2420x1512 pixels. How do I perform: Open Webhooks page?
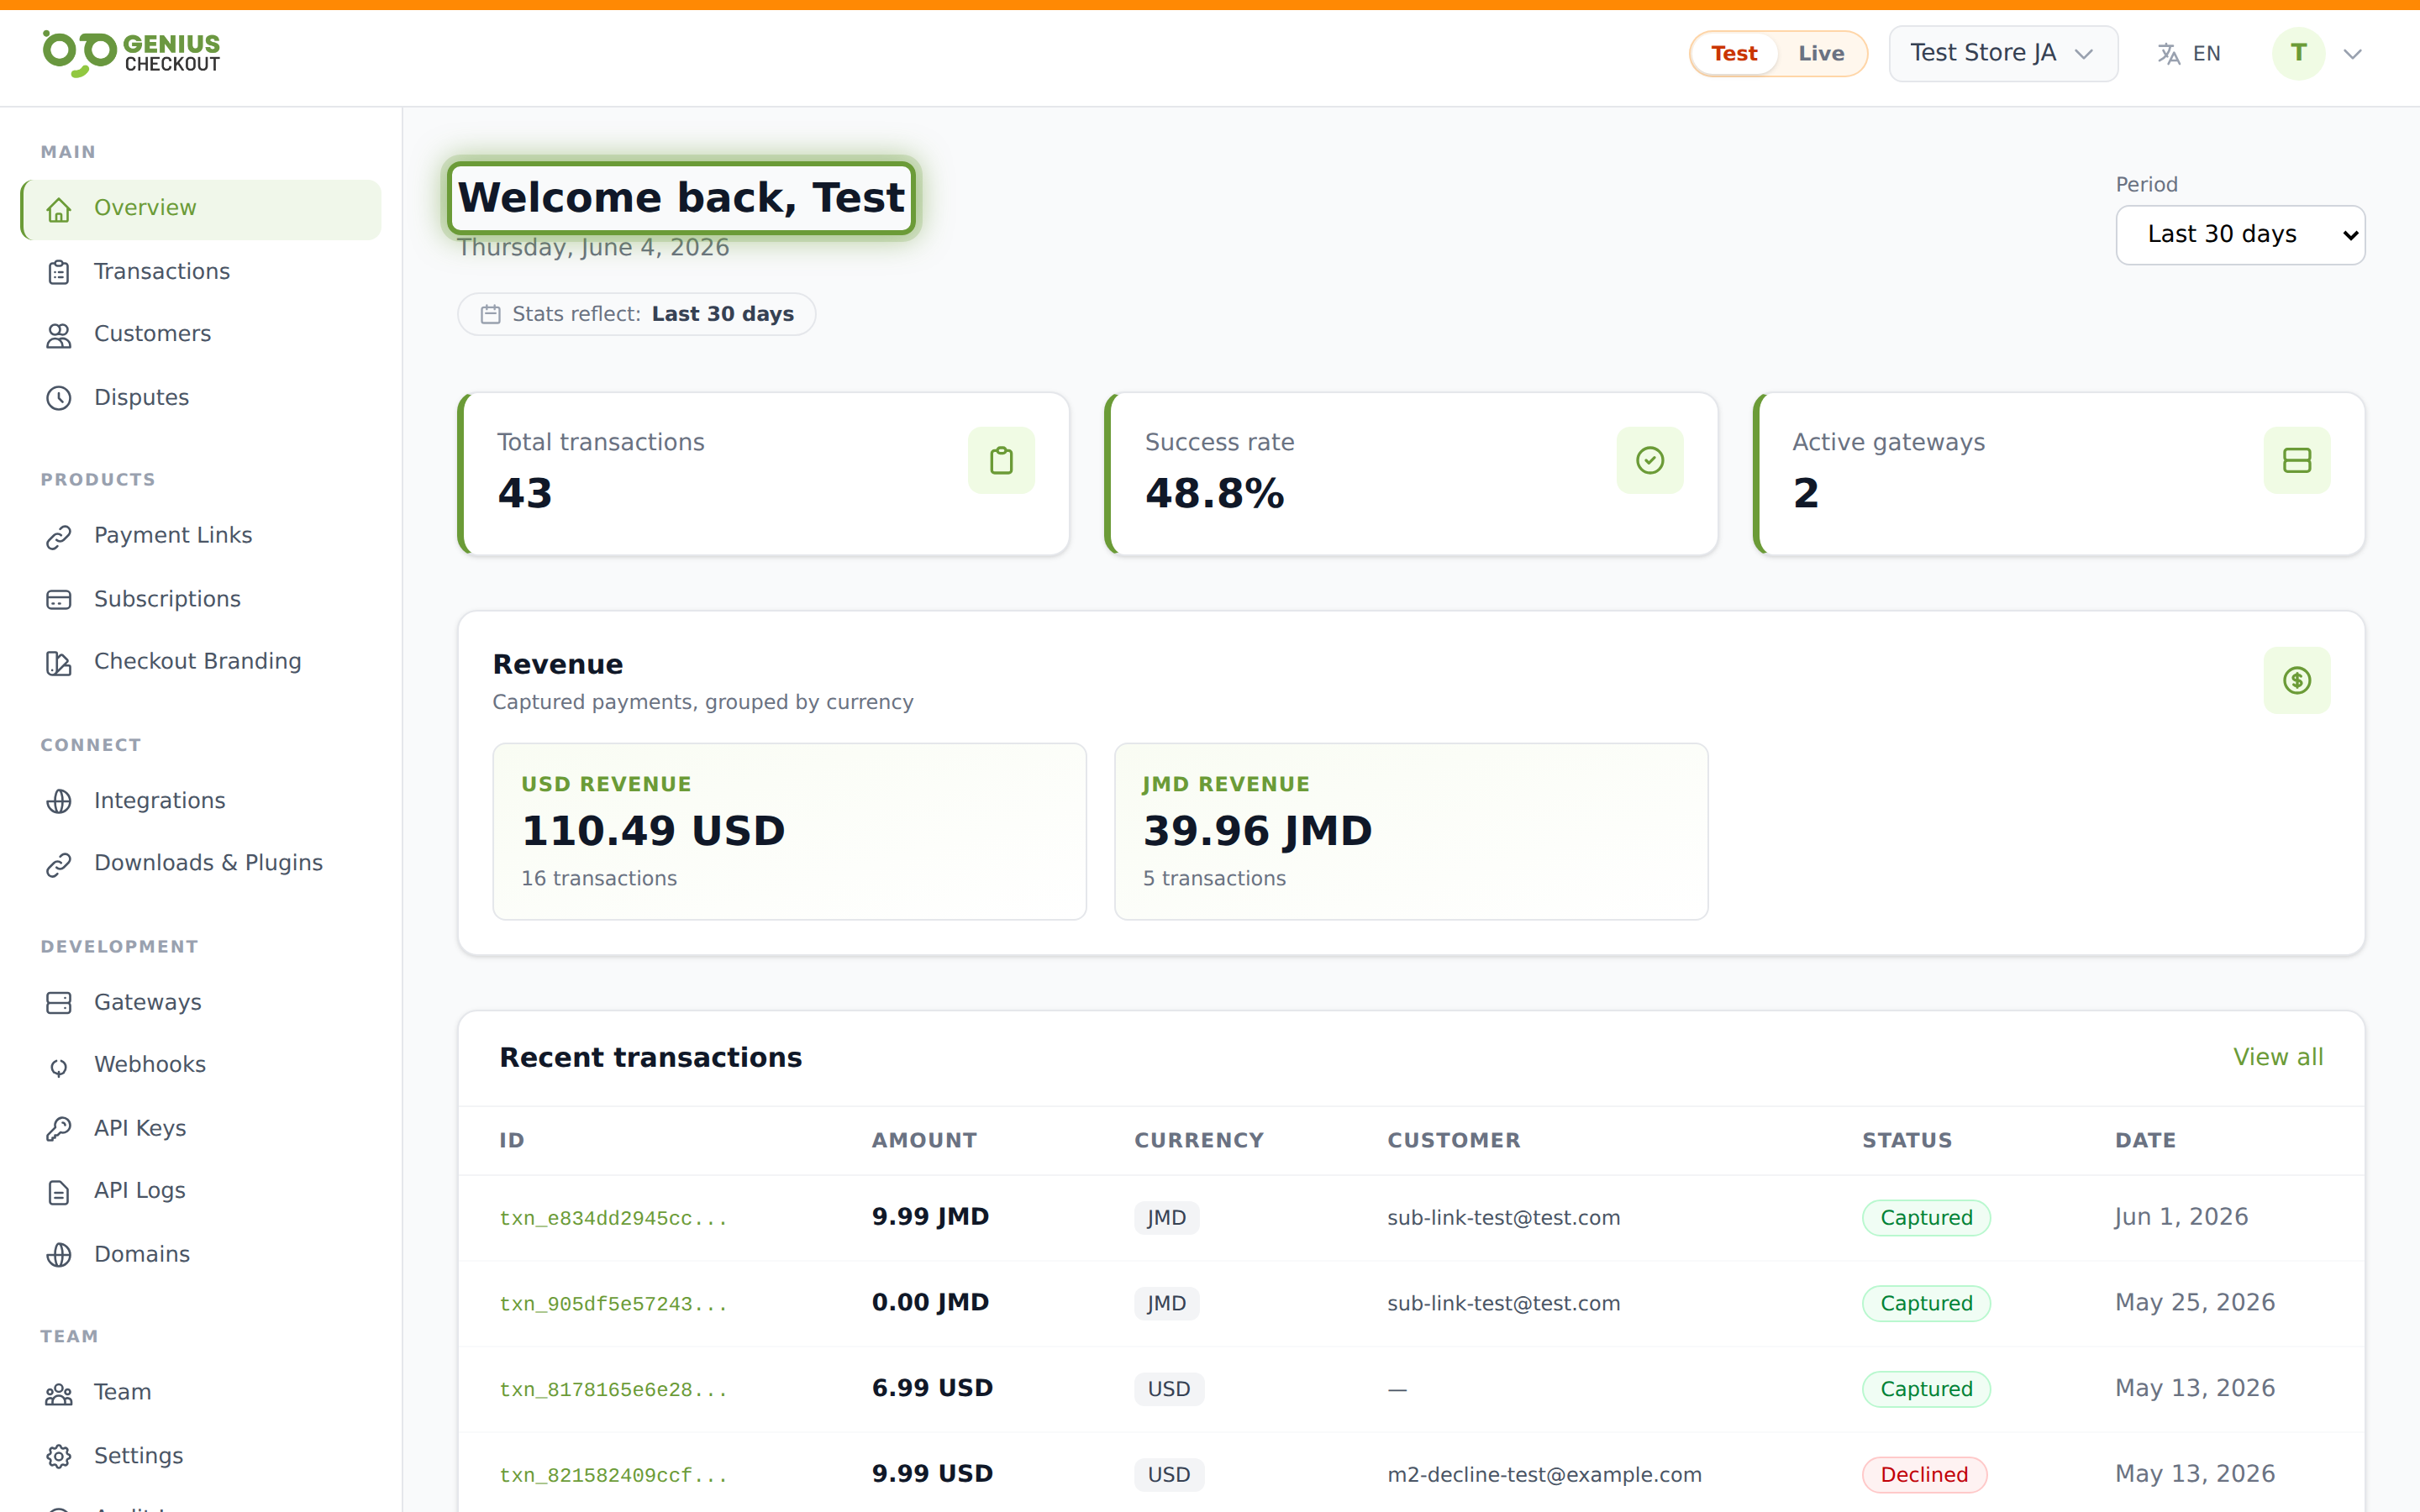201,1066
